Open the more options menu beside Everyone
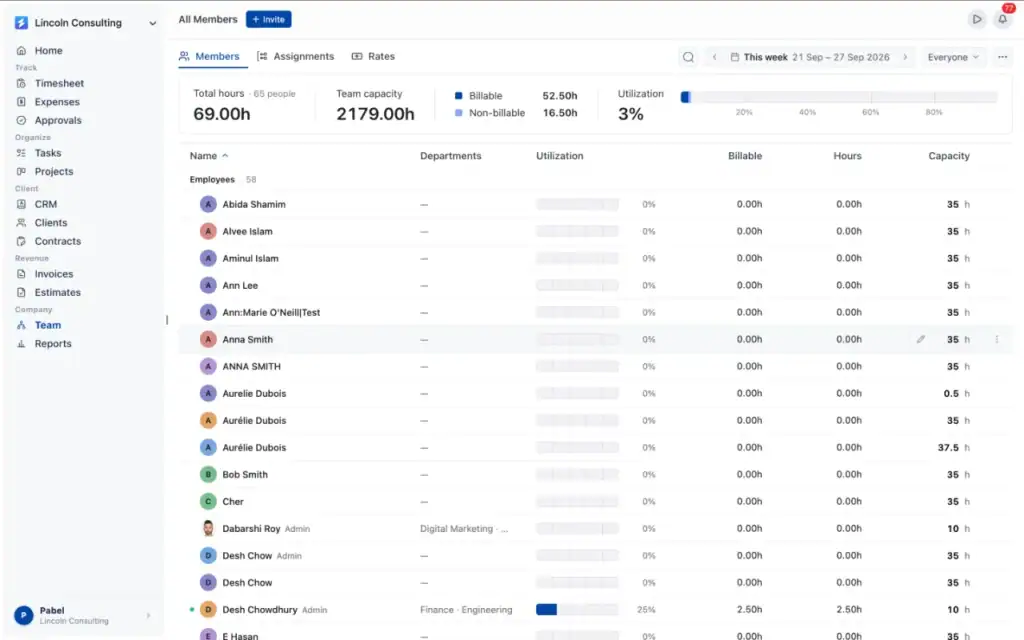Image resolution: width=1024 pixels, height=640 pixels. pos(1002,57)
